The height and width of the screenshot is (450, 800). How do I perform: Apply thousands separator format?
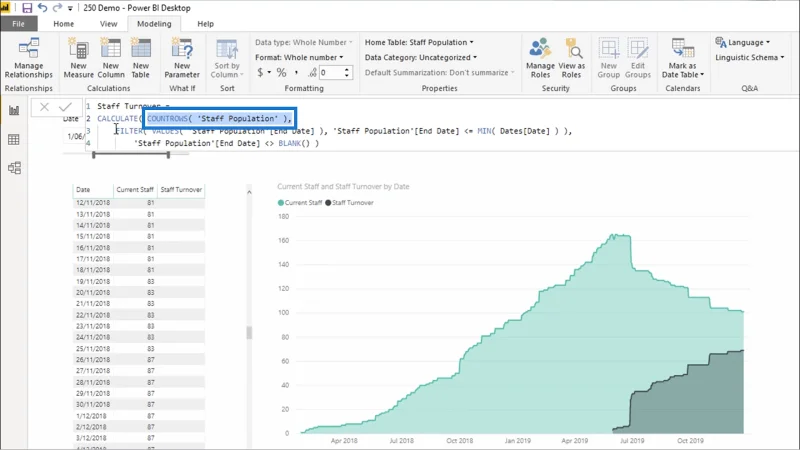click(296, 72)
